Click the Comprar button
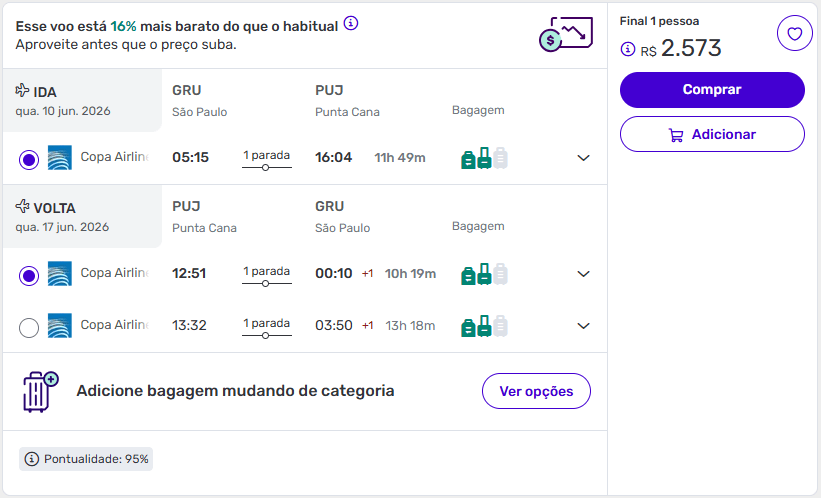 pyautogui.click(x=712, y=90)
